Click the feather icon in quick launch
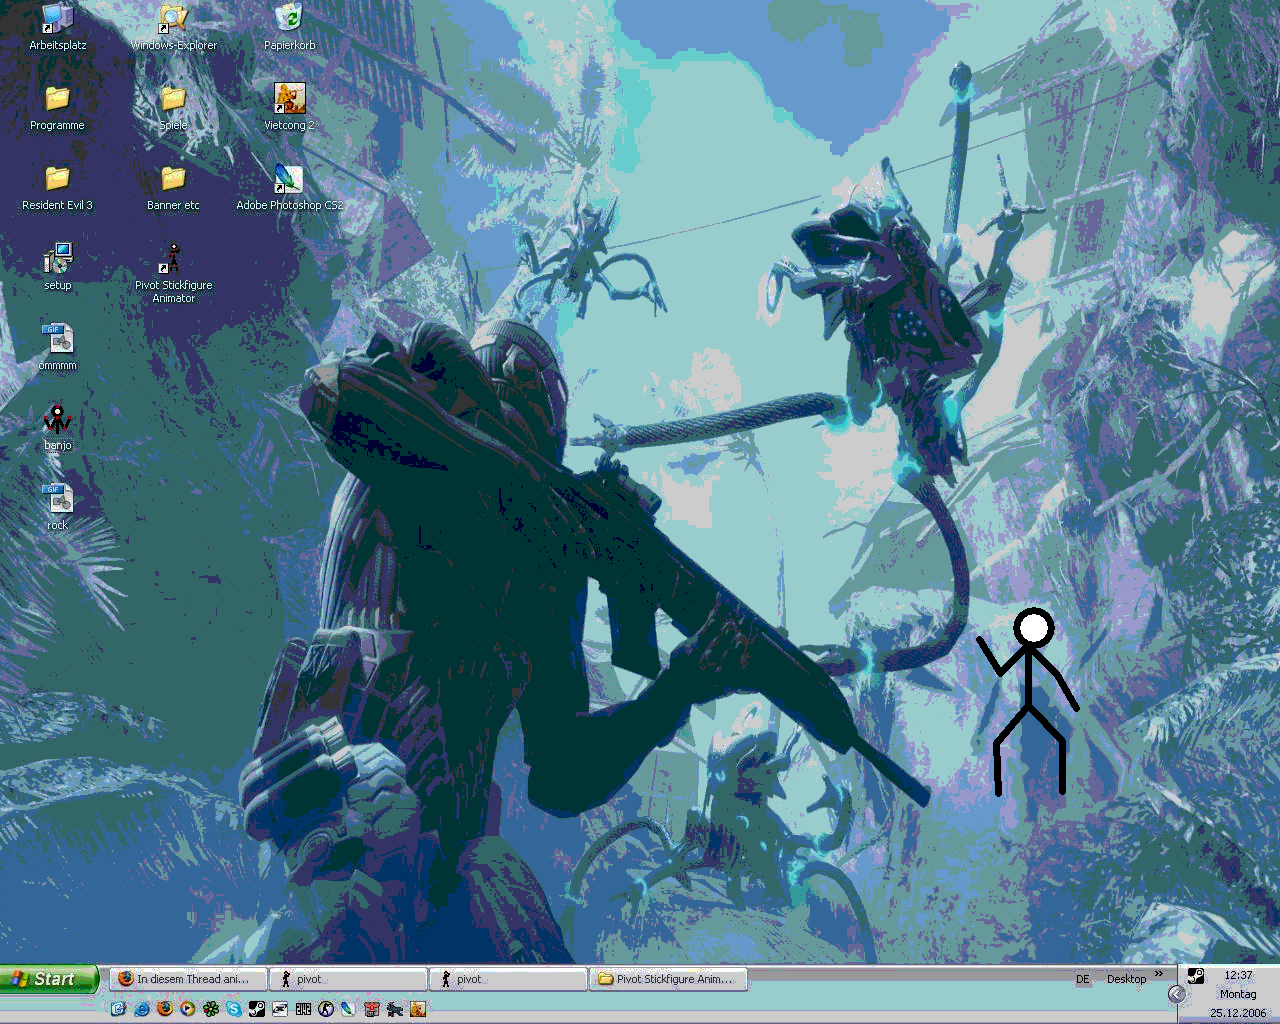Screen dimensions: 1280x1024 (x=348, y=1009)
